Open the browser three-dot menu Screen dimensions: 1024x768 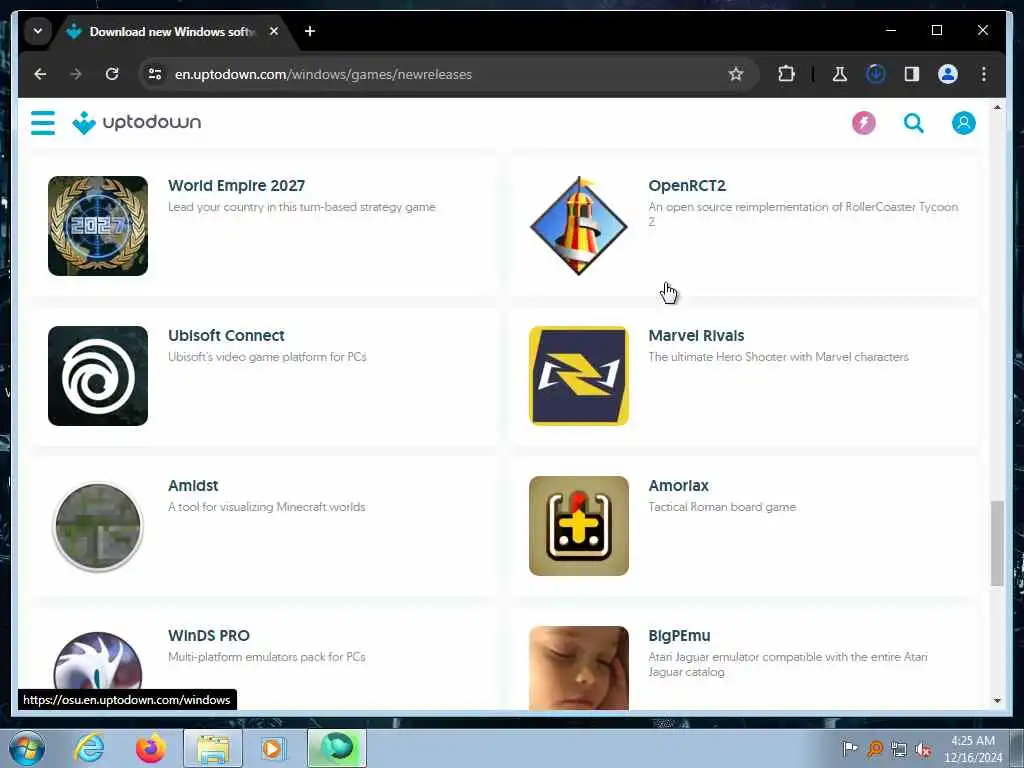984,74
